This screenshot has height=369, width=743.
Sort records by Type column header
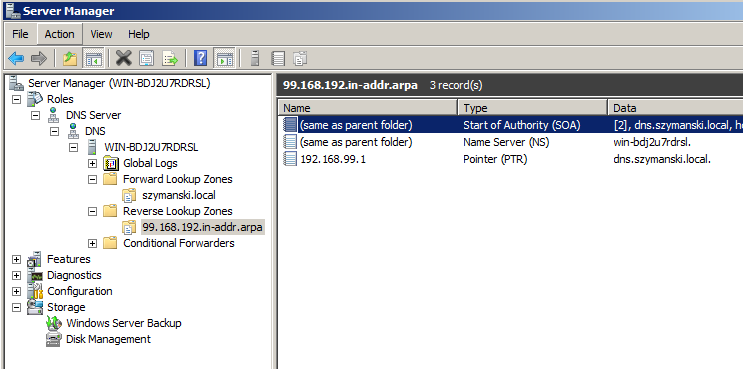[x=533, y=108]
